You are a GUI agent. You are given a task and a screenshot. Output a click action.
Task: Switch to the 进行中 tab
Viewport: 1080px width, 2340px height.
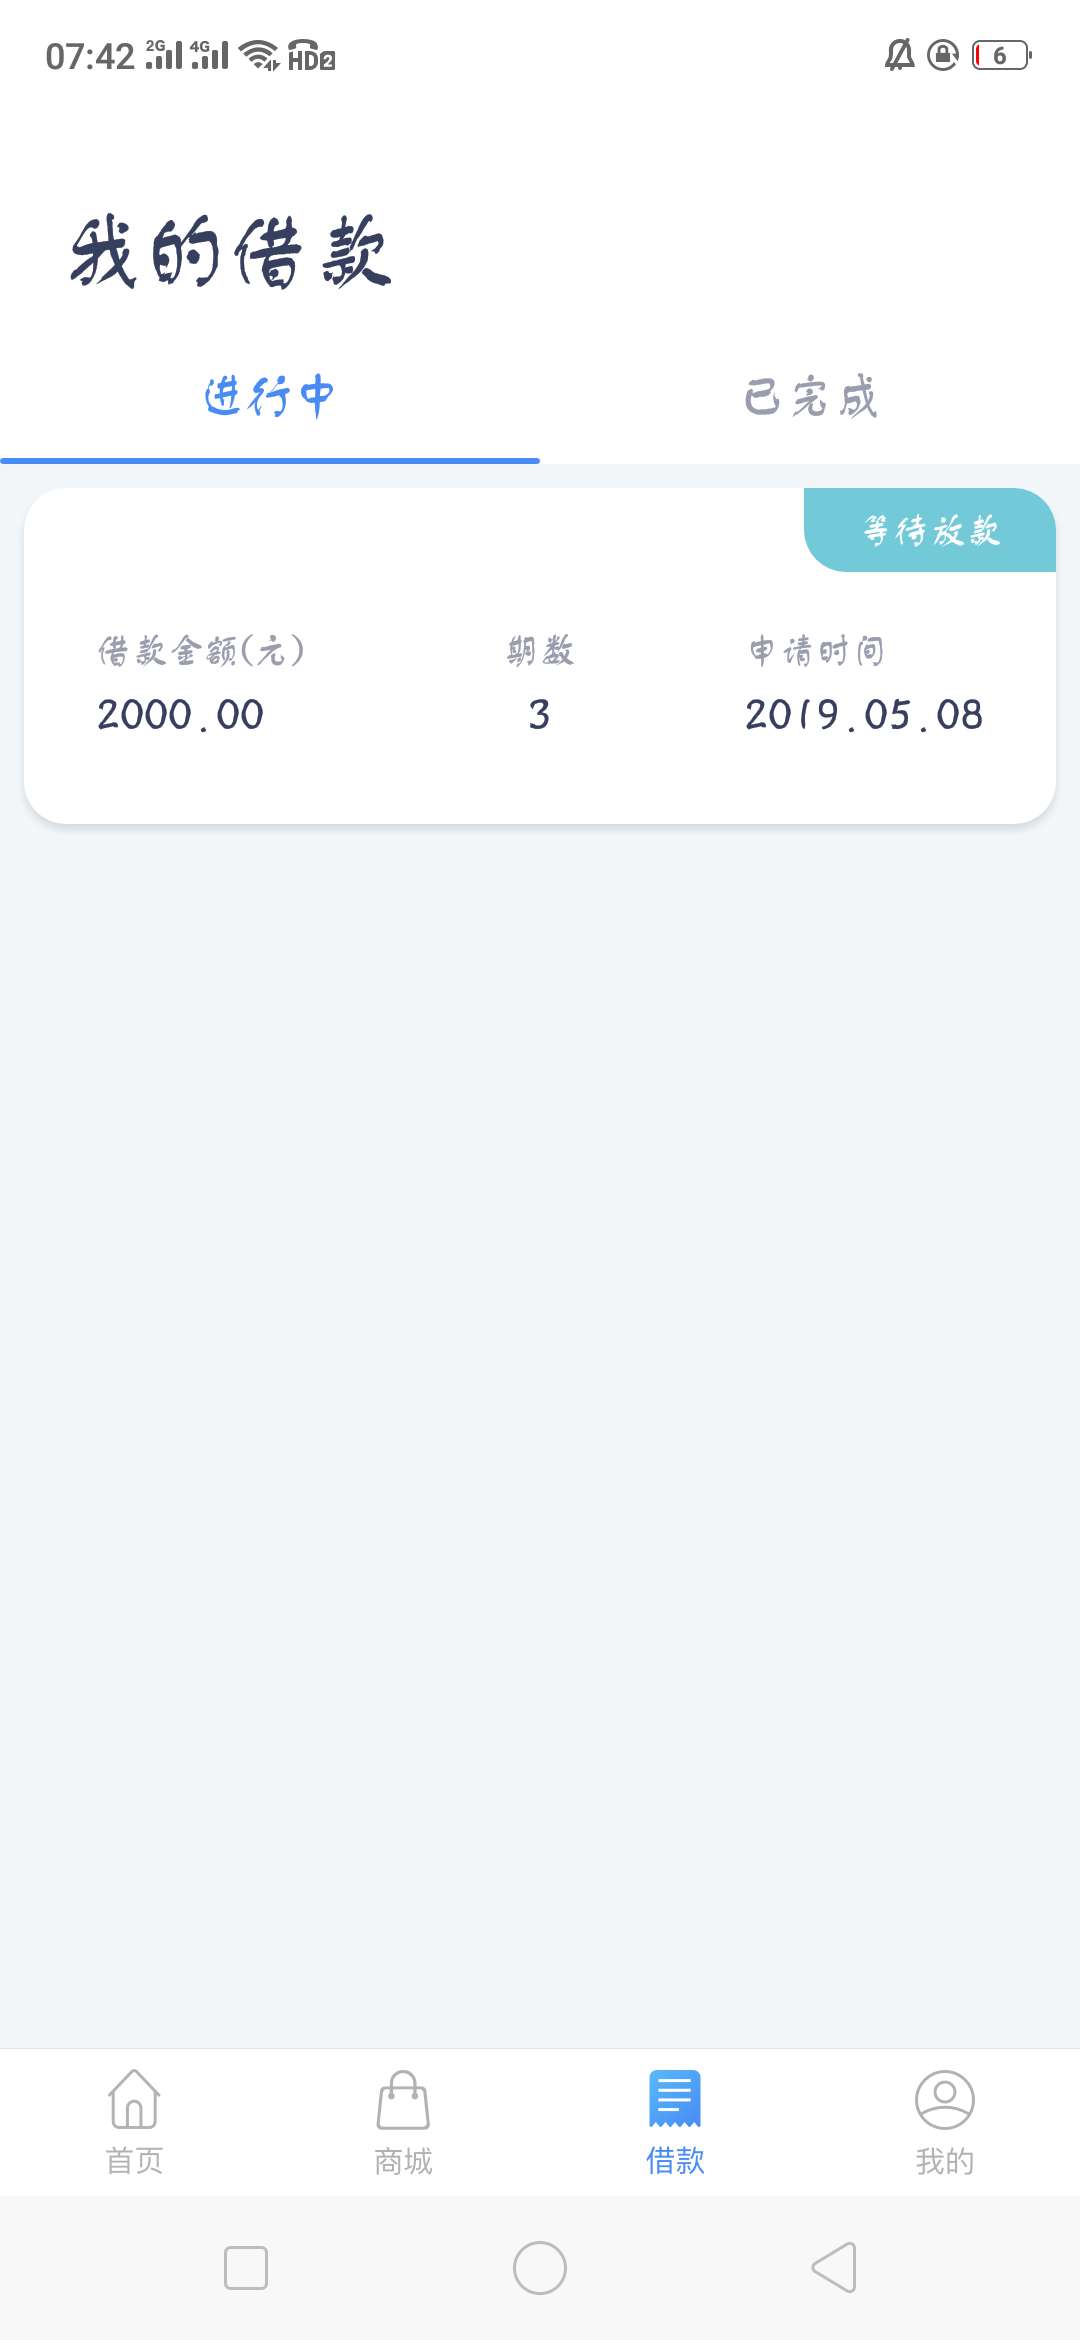(x=270, y=397)
